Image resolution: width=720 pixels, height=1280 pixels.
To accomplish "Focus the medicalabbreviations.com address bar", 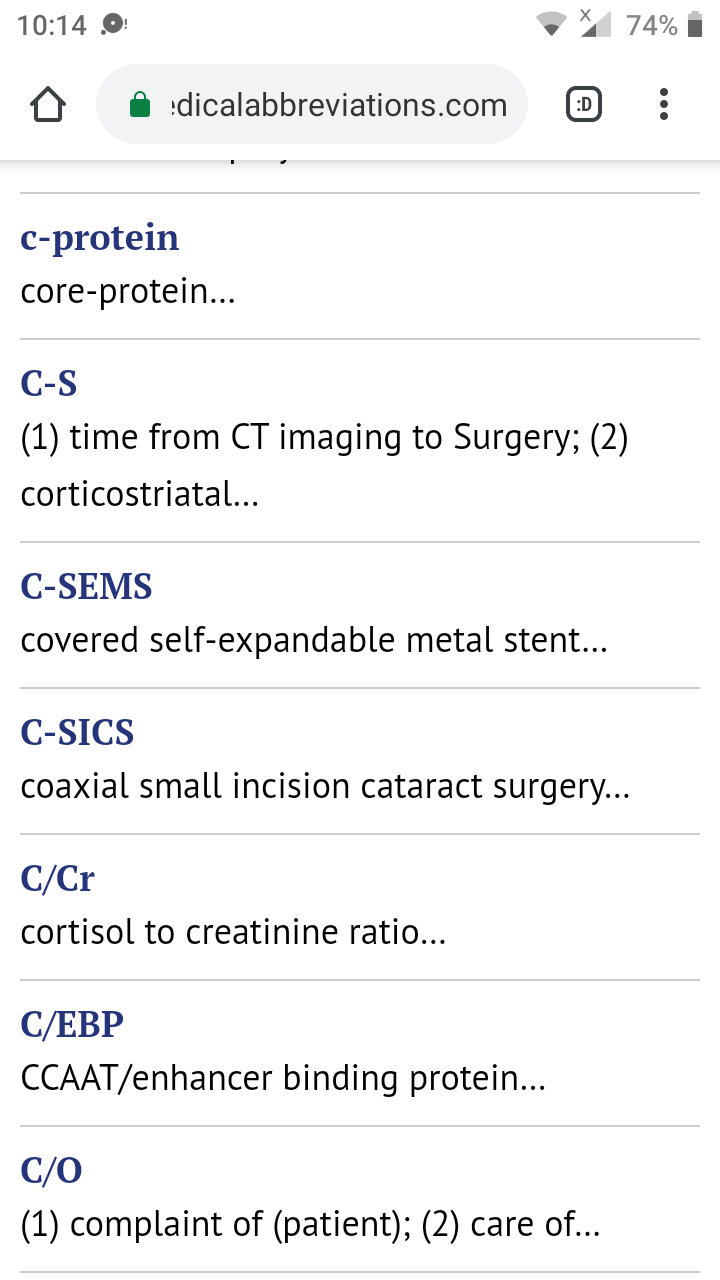I will pyautogui.click(x=330, y=105).
